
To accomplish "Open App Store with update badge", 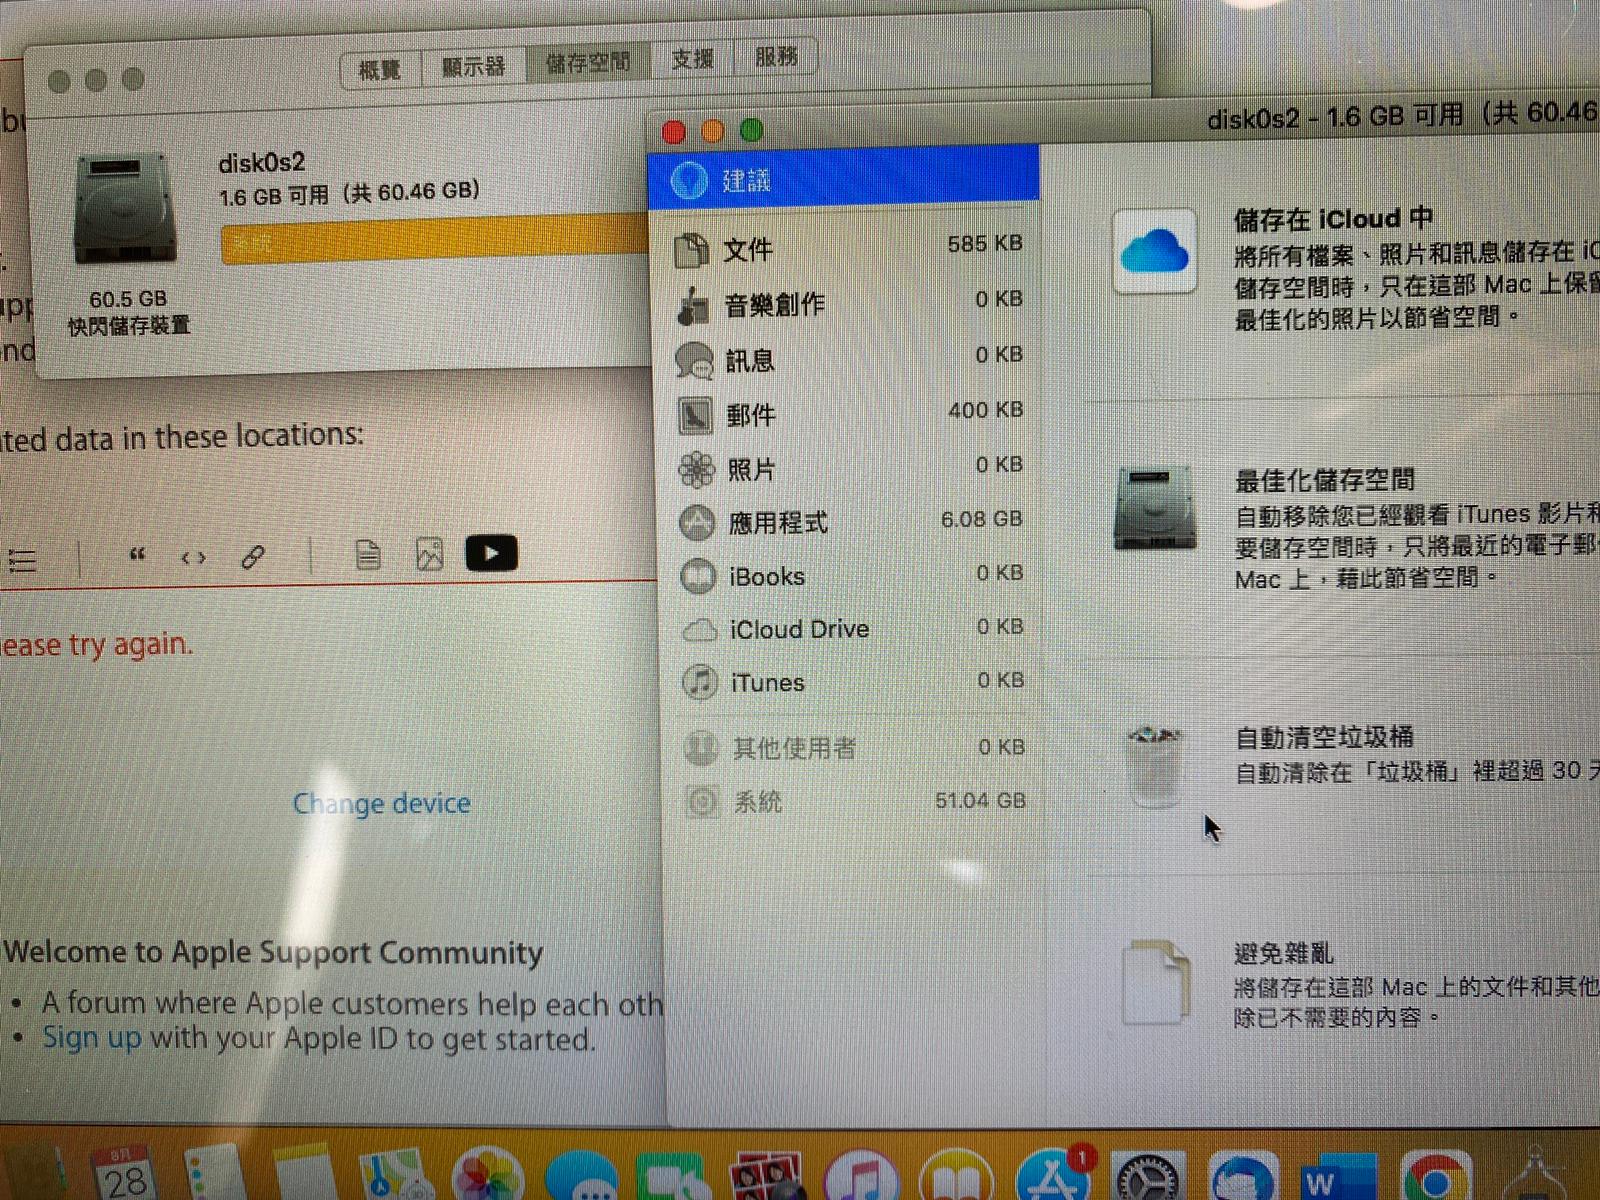I will point(1051,1174).
